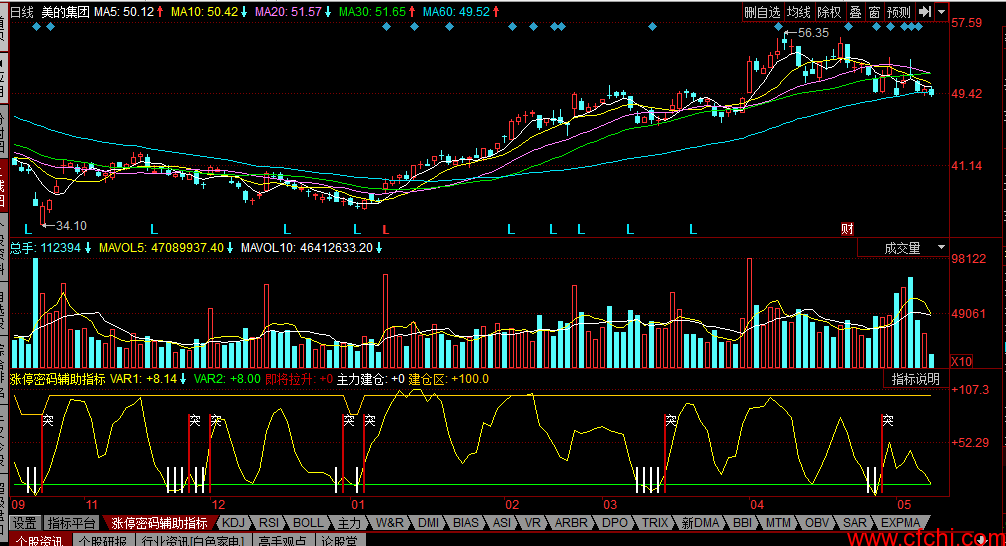Click the 总手: 112394 readout

click(x=46, y=248)
